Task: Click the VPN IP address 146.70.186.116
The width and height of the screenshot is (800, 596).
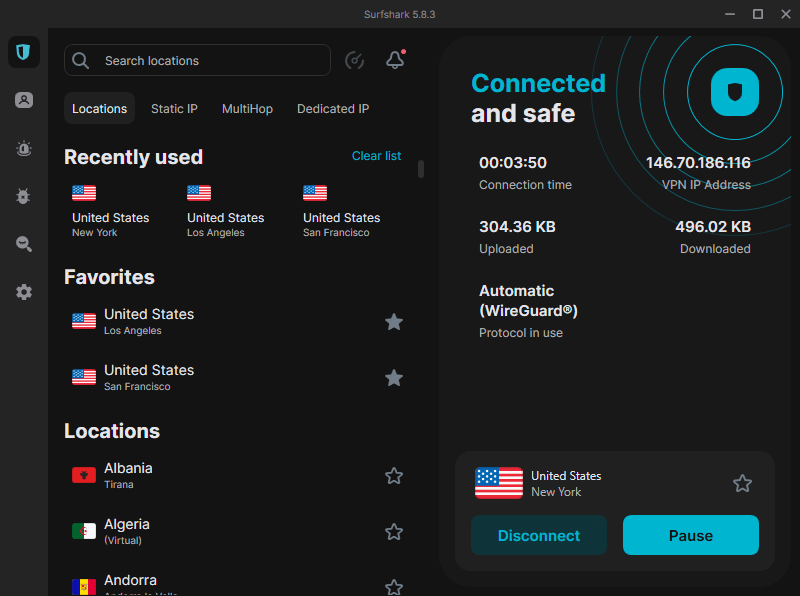Action: click(x=698, y=163)
